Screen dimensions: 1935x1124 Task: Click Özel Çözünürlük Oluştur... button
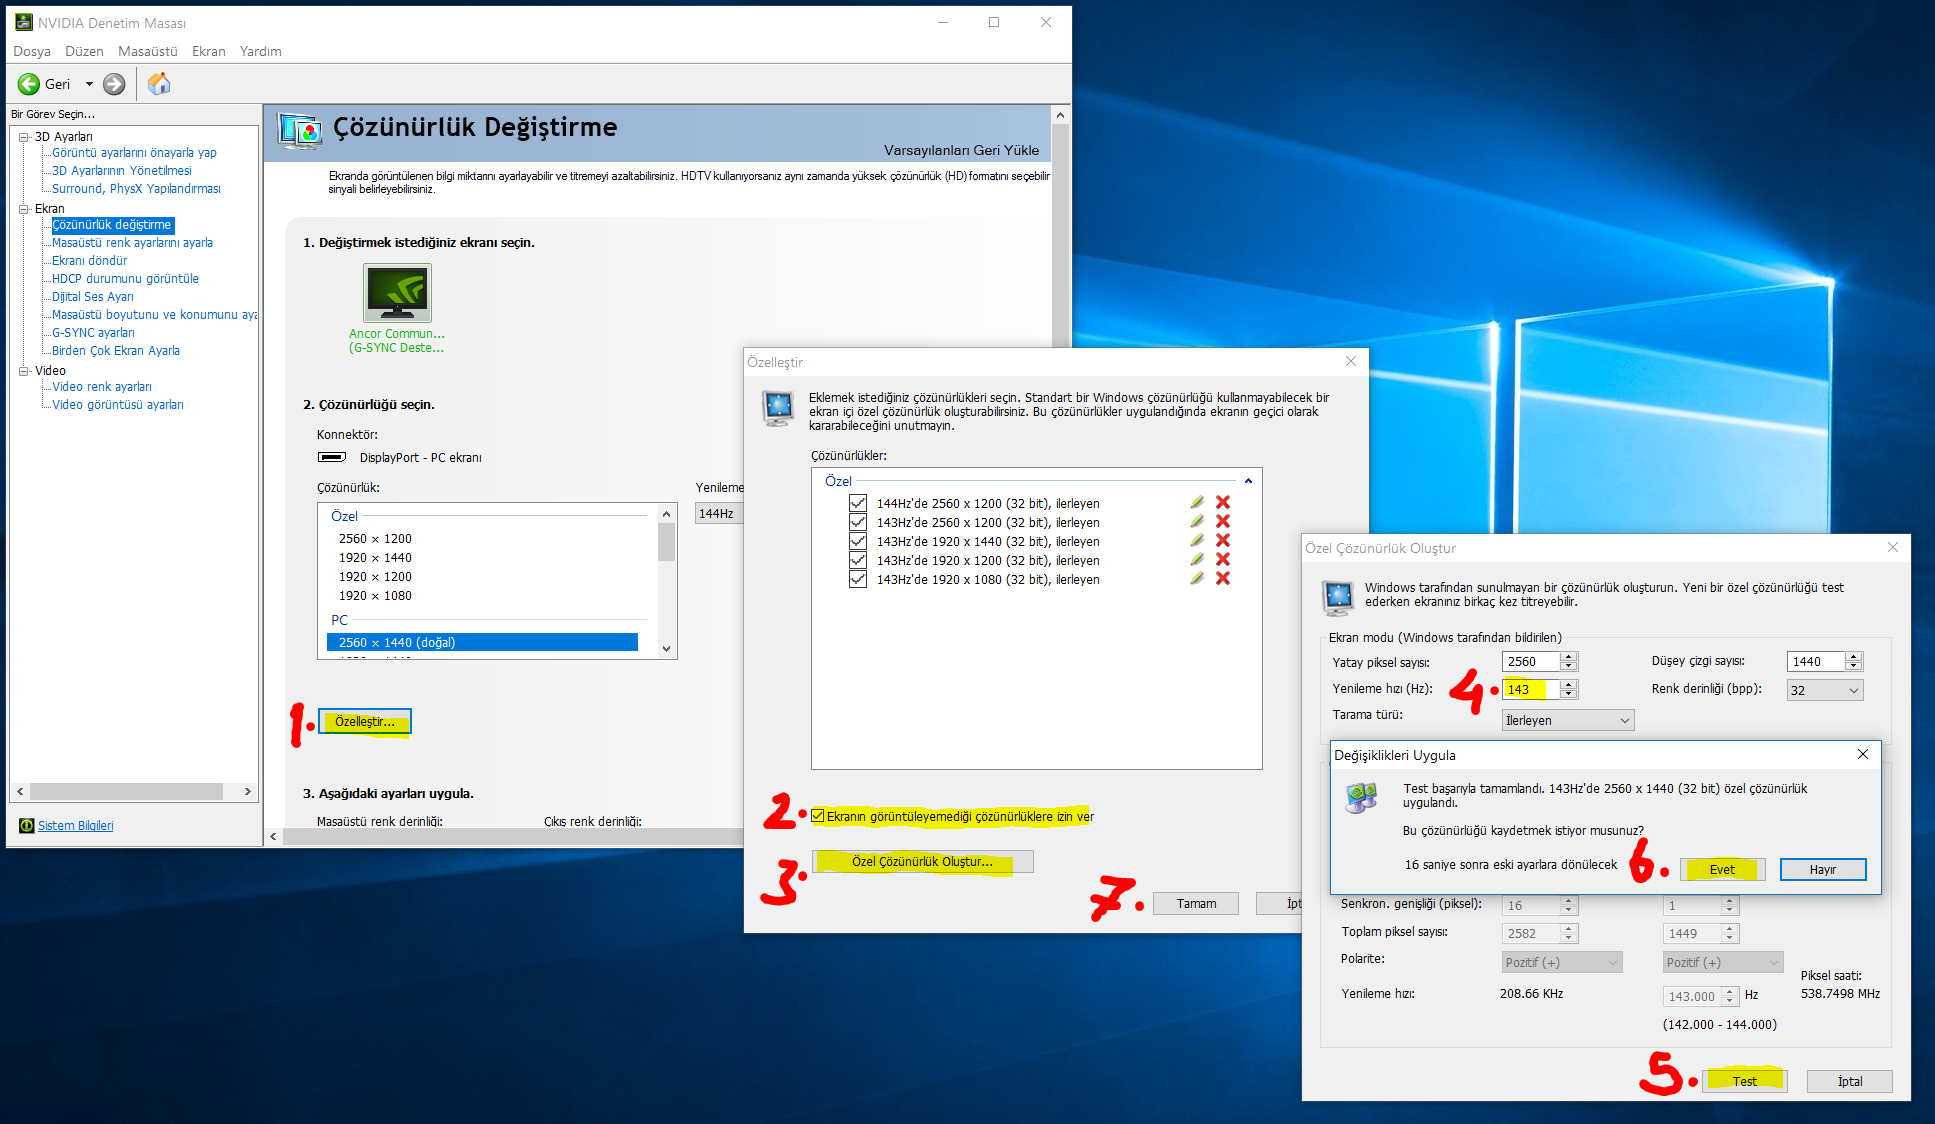pyautogui.click(x=923, y=861)
